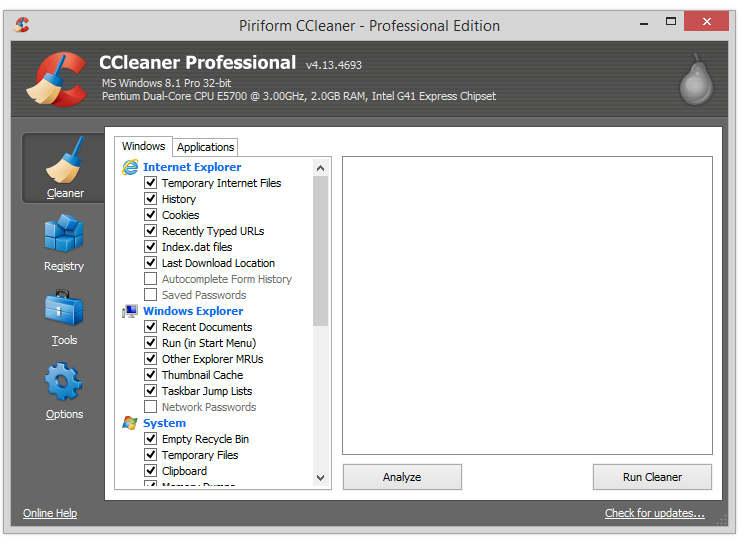Enable Autocomplete Form History

[x=151, y=279]
